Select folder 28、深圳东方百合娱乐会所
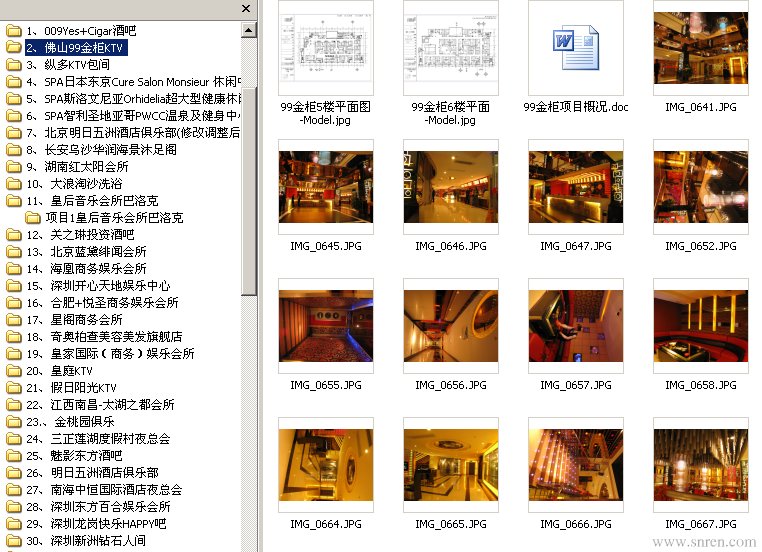The image size is (762, 552). pyautogui.click(x=98, y=507)
